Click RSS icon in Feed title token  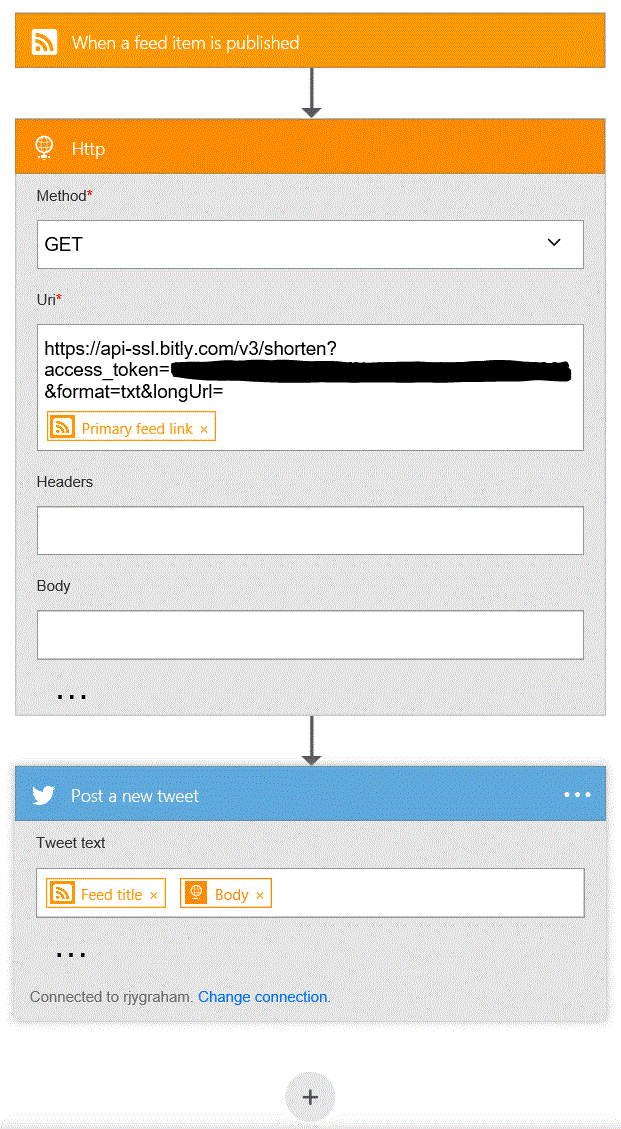[62, 894]
